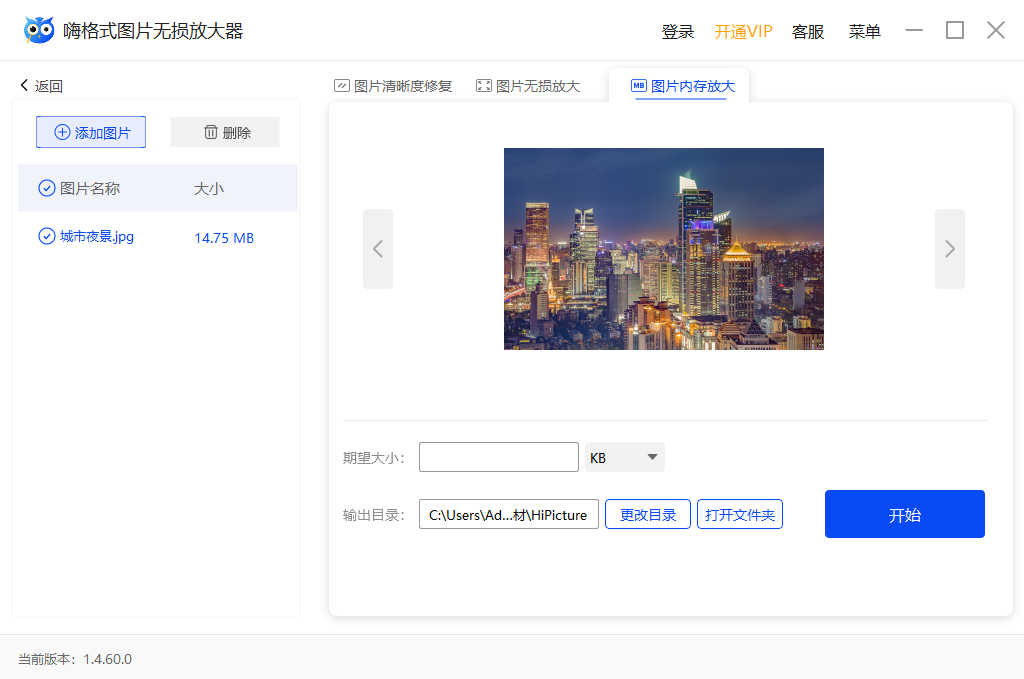
Task: Click the 开通VIP link
Action: click(x=741, y=31)
